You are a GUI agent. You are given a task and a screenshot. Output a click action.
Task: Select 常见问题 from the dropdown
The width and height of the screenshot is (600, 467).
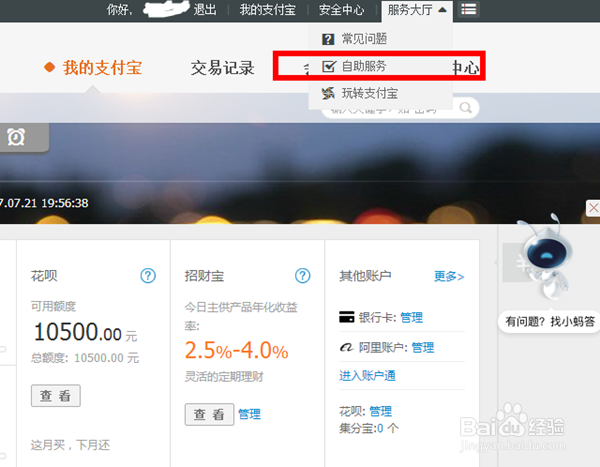(364, 39)
